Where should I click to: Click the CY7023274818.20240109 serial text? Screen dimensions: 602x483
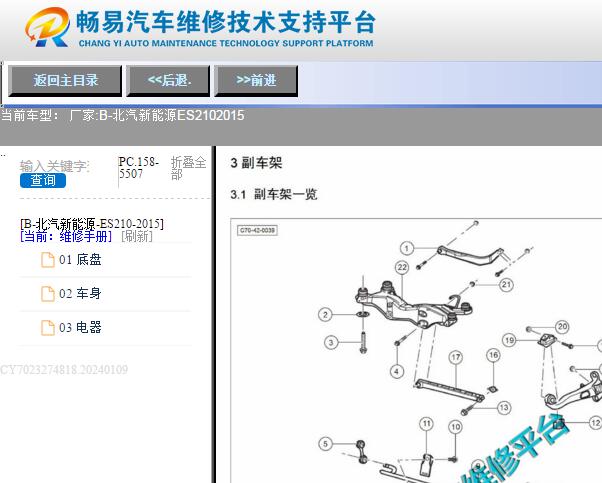[x=64, y=370]
